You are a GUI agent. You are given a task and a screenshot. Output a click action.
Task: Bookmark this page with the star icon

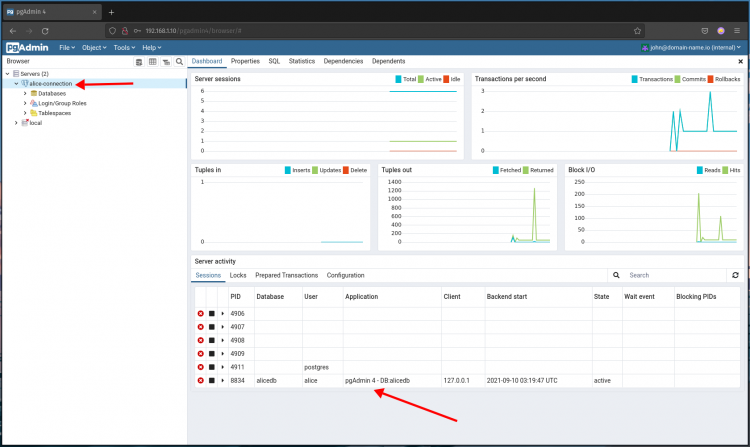click(x=637, y=31)
